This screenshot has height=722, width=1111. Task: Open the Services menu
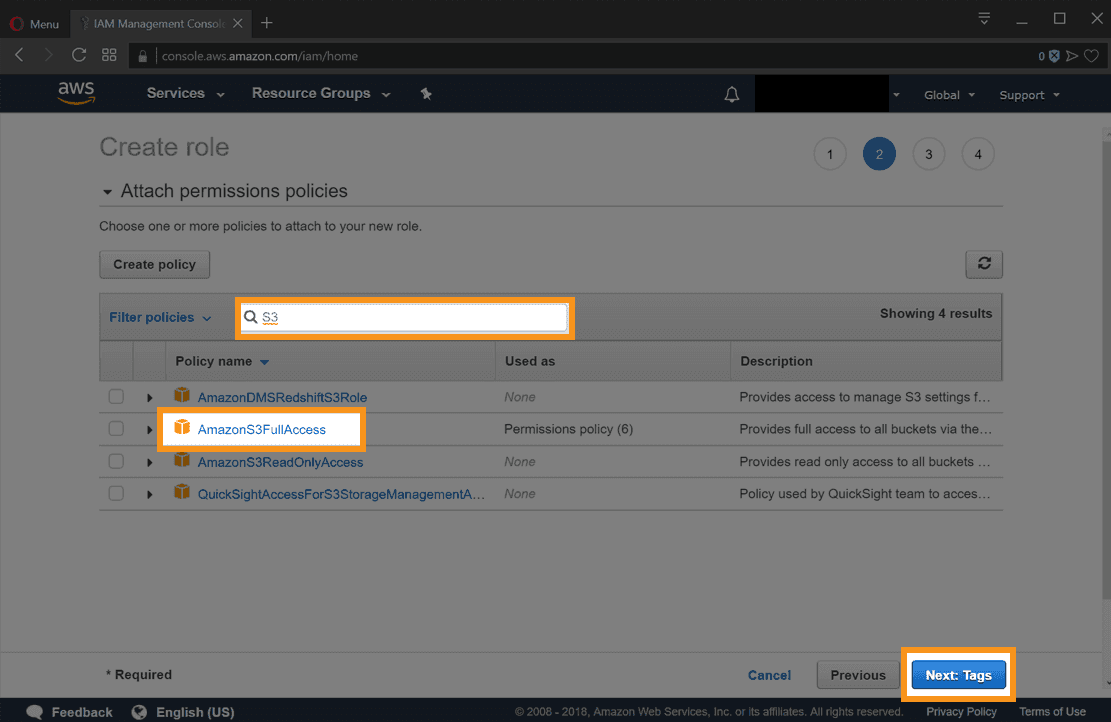[x=185, y=93]
